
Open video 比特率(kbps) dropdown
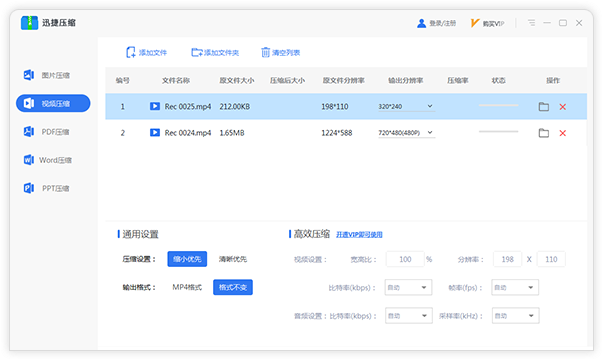[x=408, y=287]
